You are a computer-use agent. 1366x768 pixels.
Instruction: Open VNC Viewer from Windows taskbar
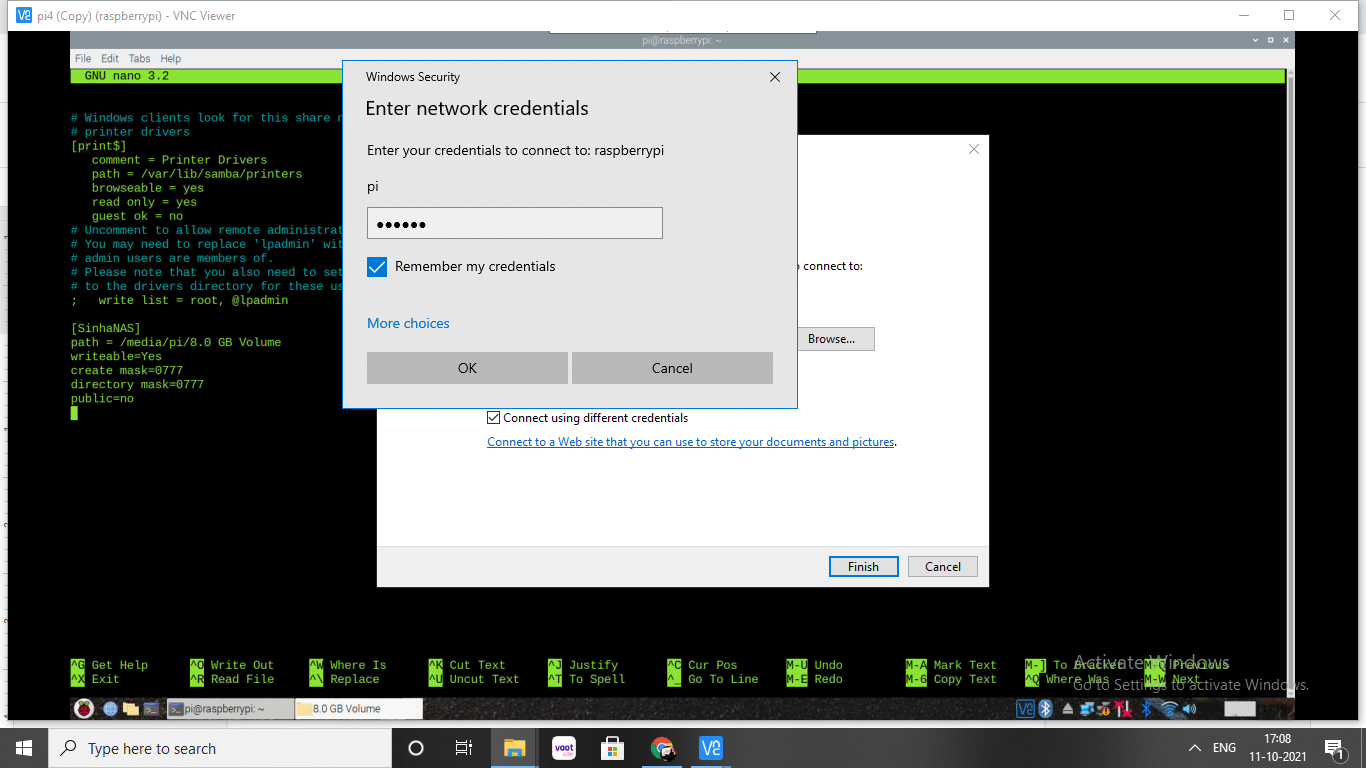point(711,748)
